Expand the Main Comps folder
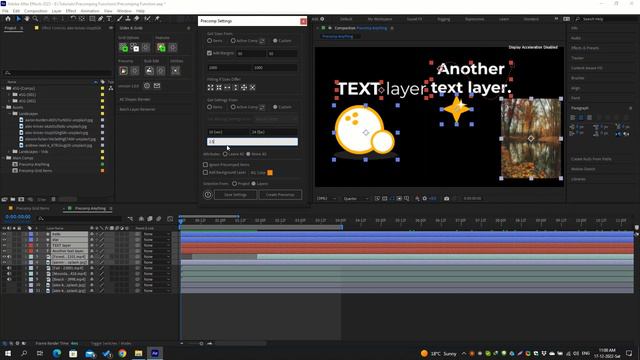 (4, 158)
